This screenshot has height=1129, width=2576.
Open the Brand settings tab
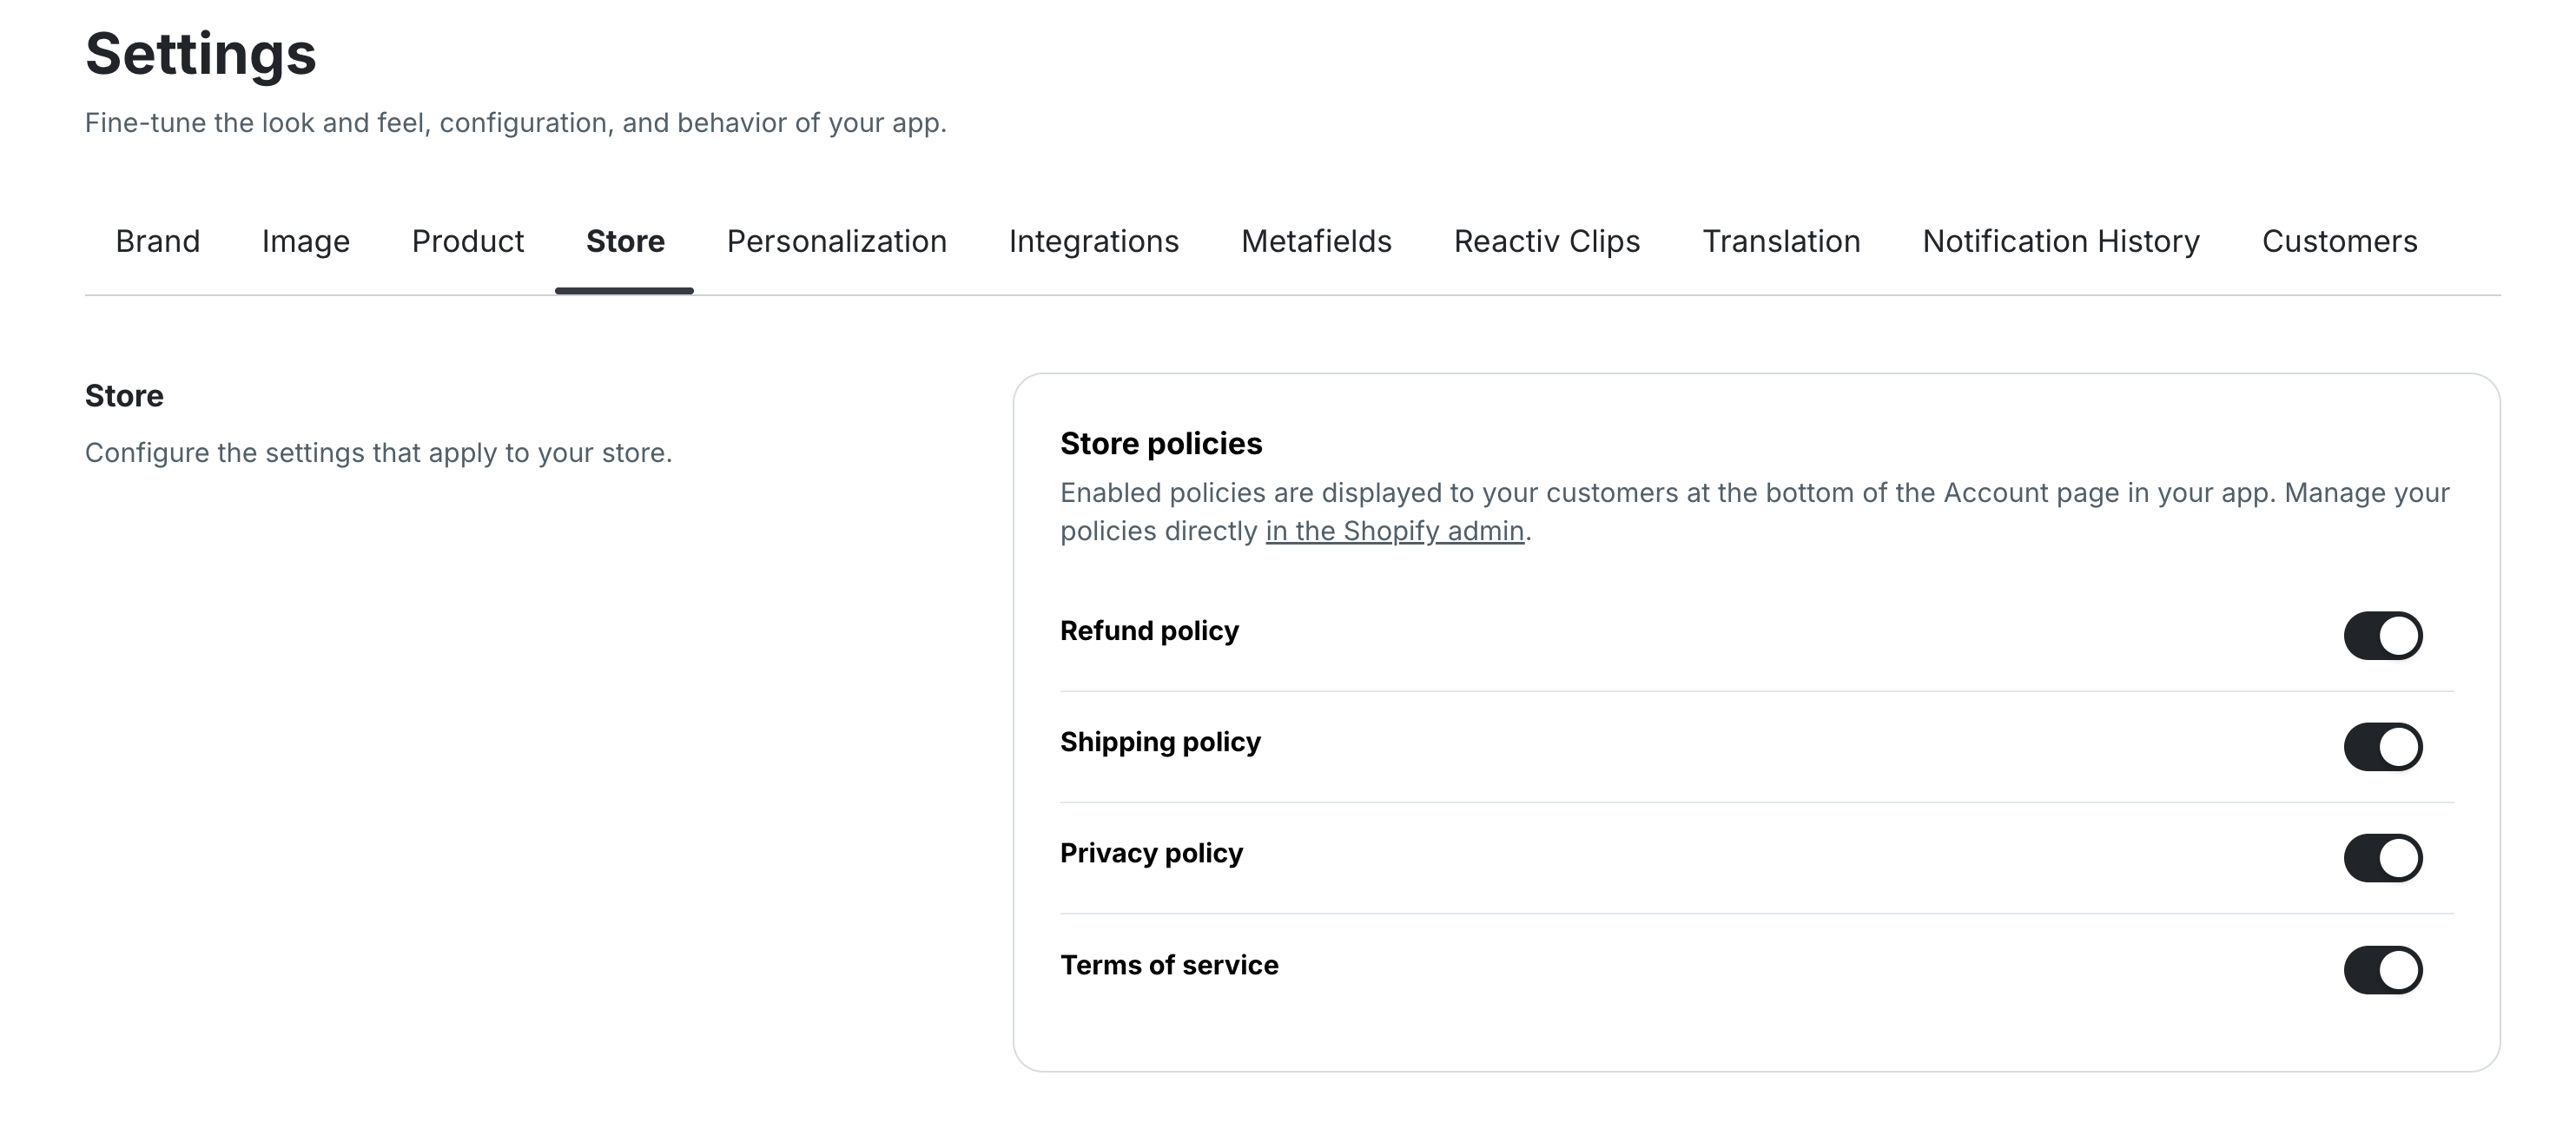click(x=157, y=241)
